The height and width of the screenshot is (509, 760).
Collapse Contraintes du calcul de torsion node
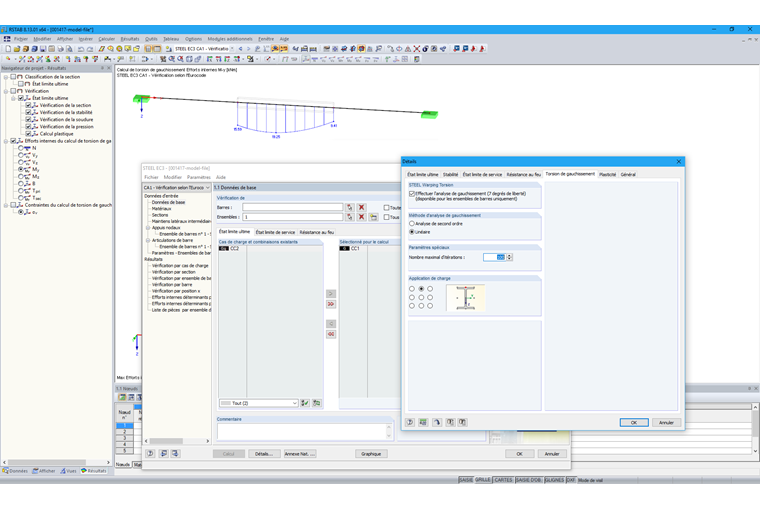point(6,205)
